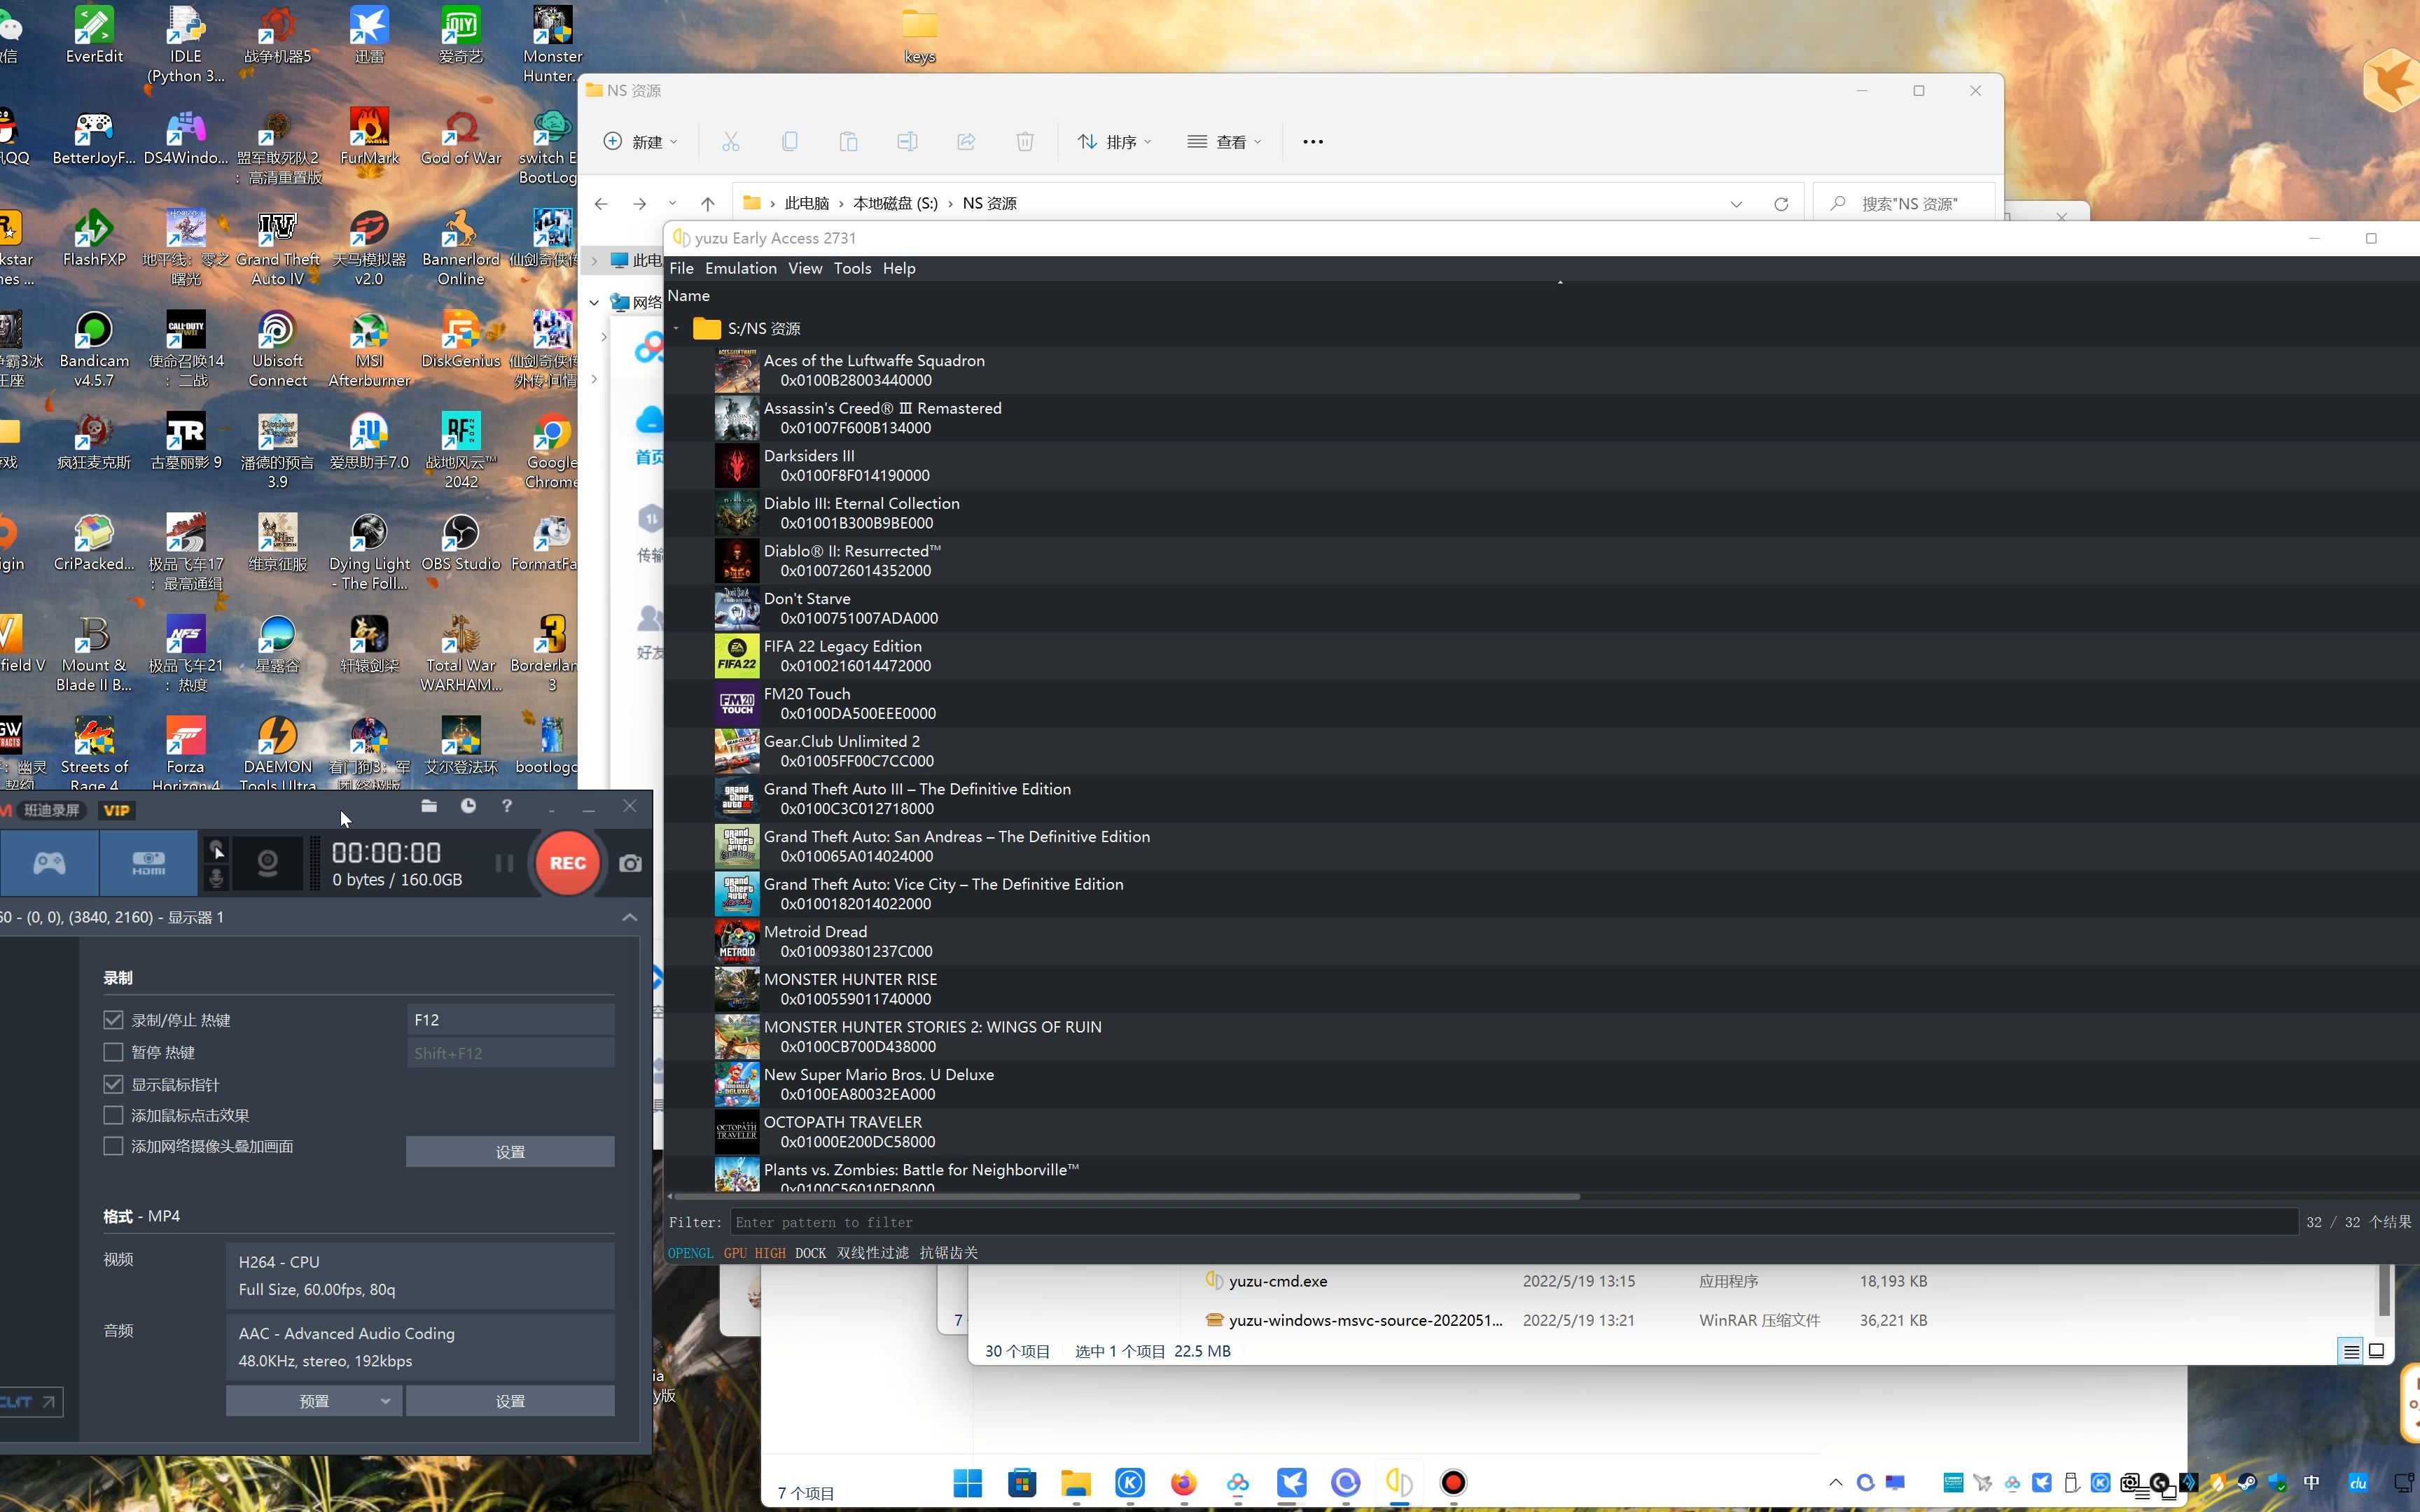Select yuzu-cmd.exe in the background file list
The width and height of the screenshot is (2420, 1512).
(x=1278, y=1281)
